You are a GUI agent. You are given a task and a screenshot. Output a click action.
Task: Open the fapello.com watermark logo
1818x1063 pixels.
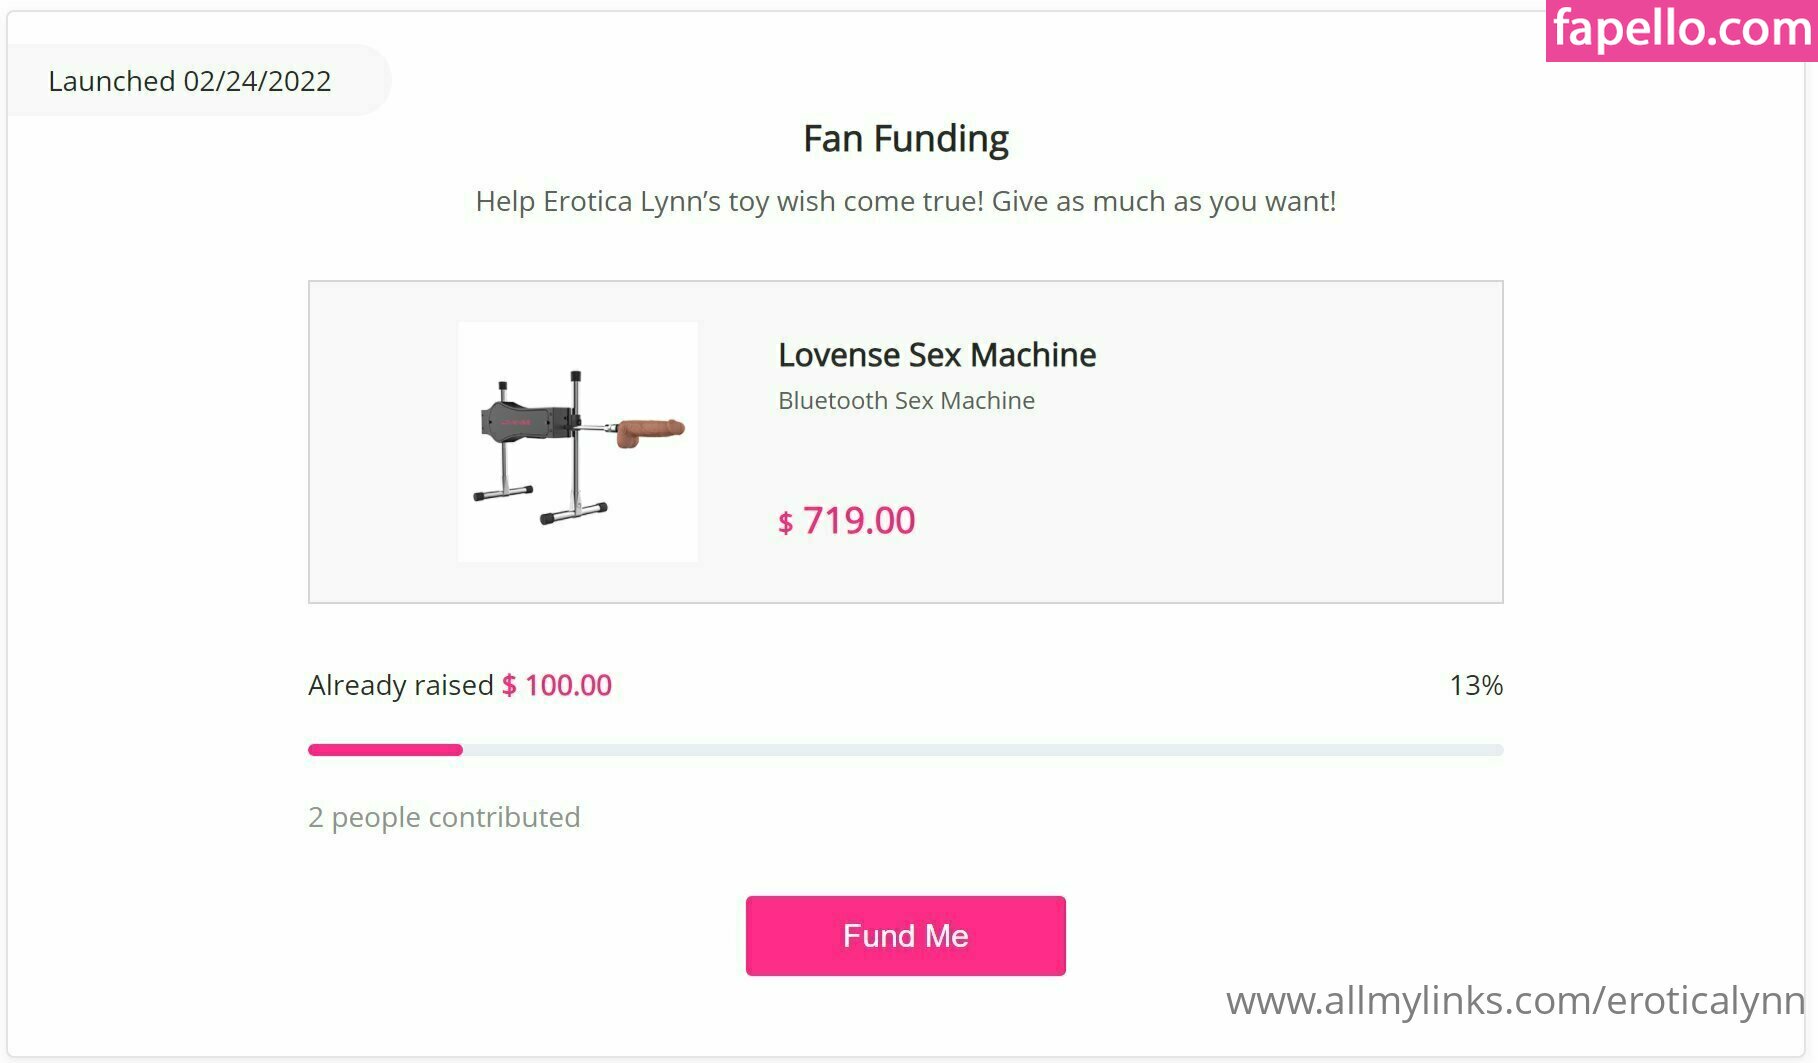[x=1681, y=30]
